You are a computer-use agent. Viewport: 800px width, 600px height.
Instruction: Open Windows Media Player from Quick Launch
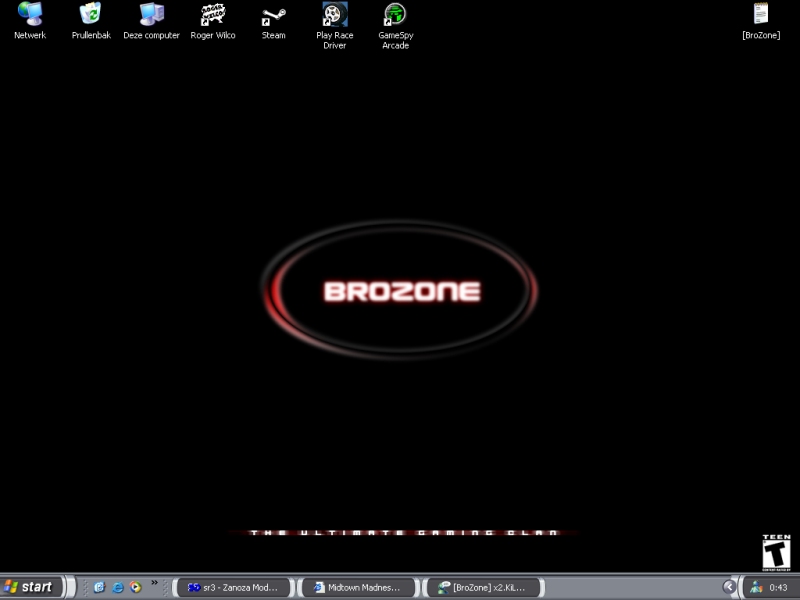click(x=135, y=587)
